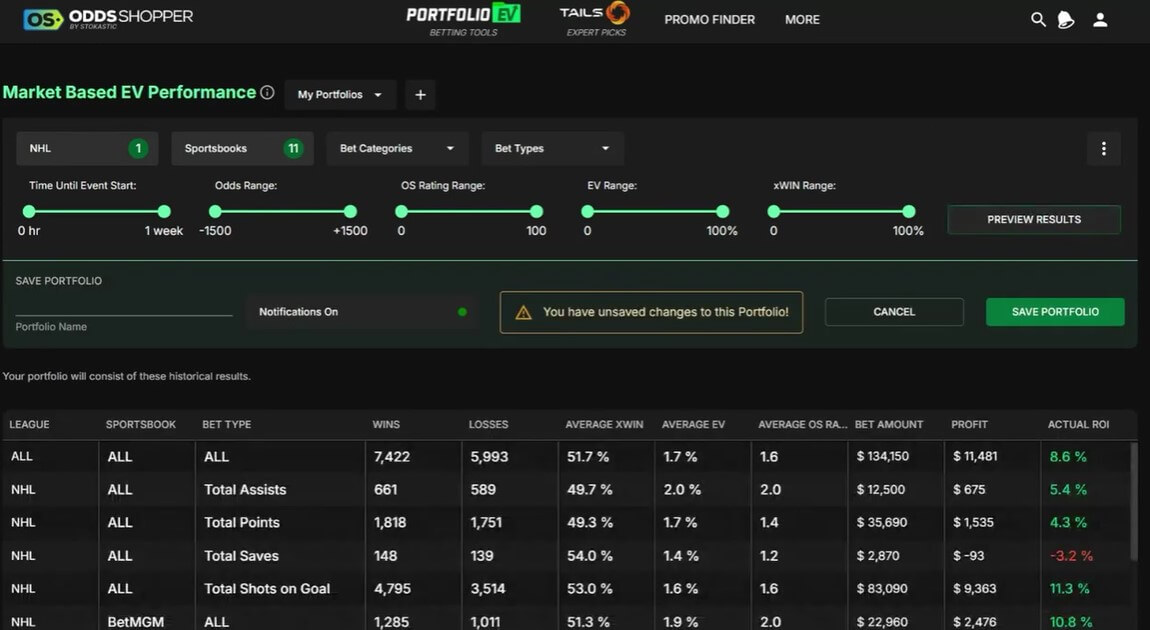Click the PROFIT column header
Image resolution: width=1150 pixels, height=630 pixels.
pos(970,425)
